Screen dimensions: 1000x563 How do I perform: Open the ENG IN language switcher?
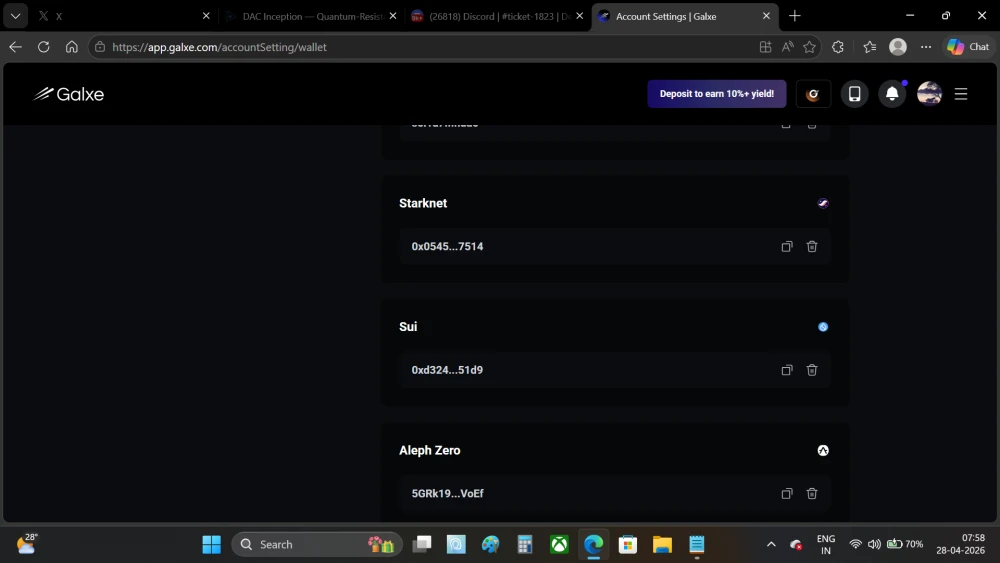click(826, 545)
